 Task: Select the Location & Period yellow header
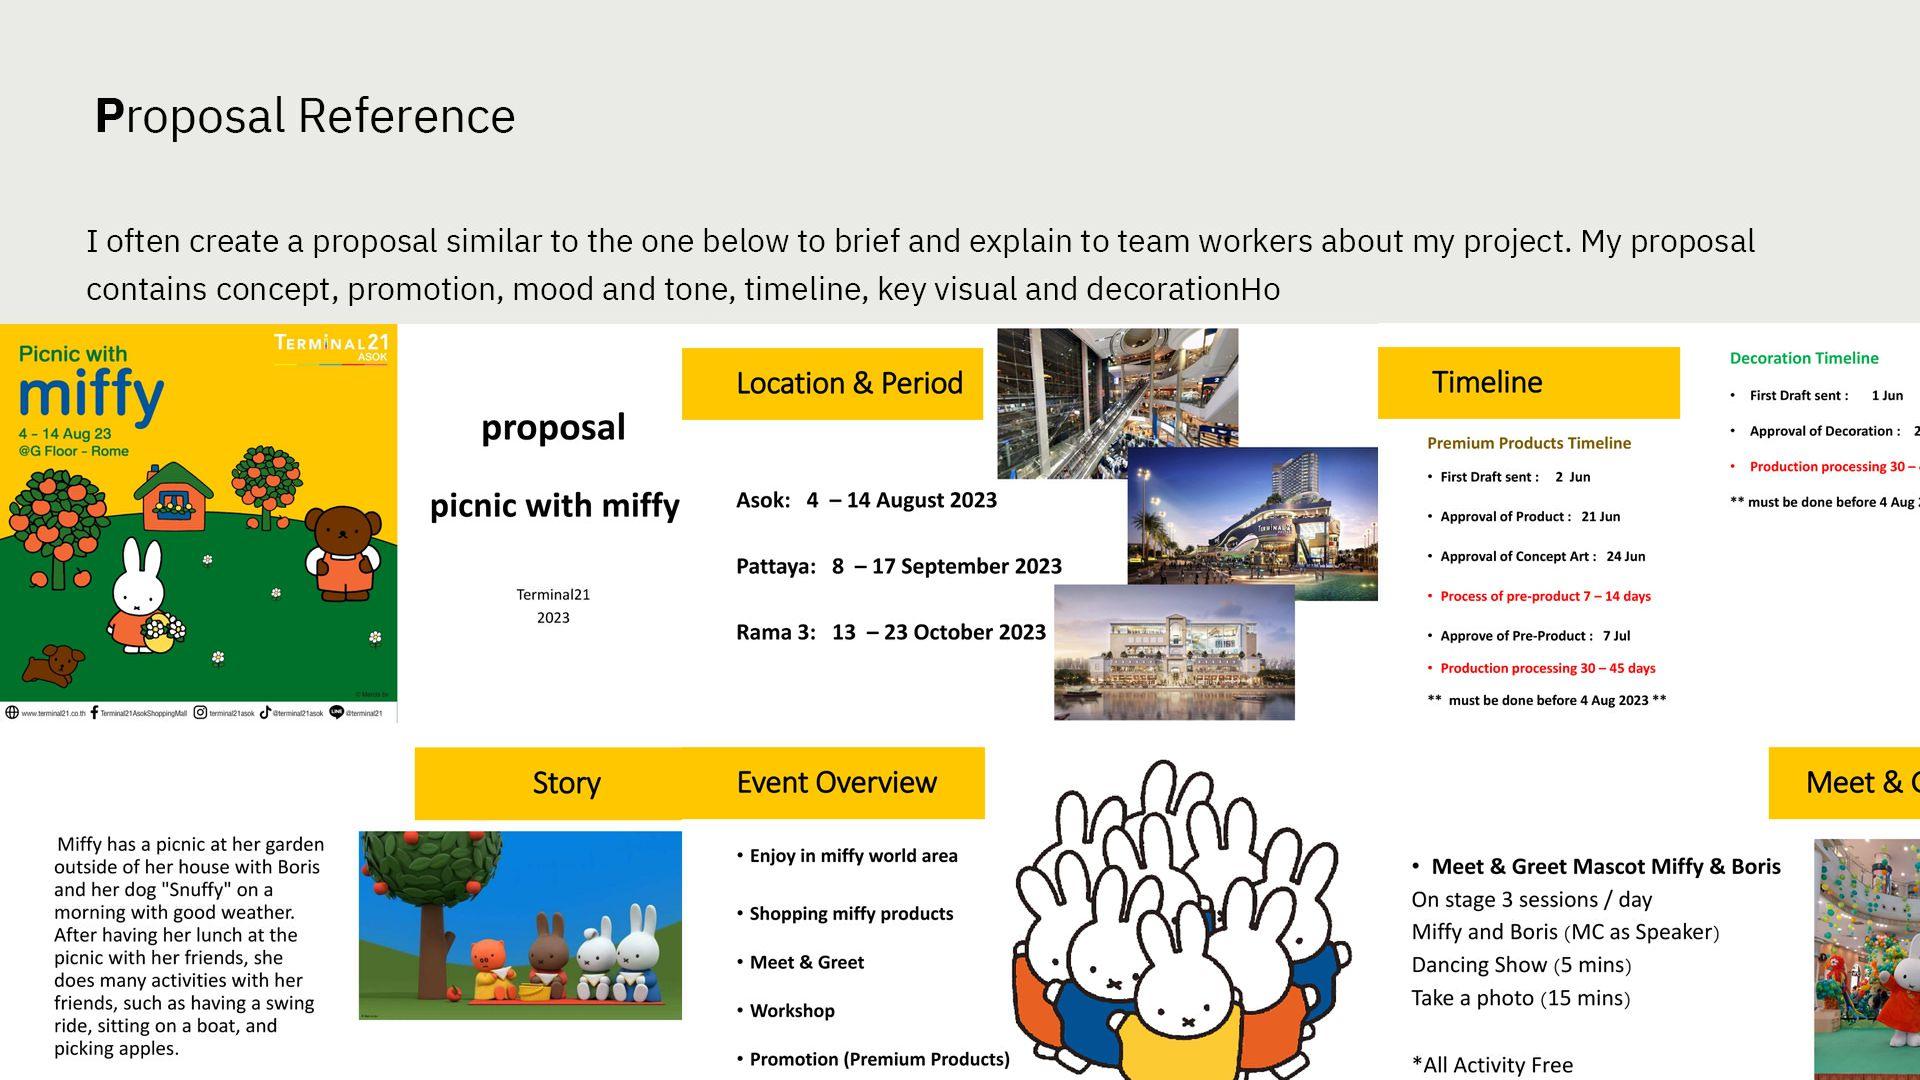coord(832,384)
